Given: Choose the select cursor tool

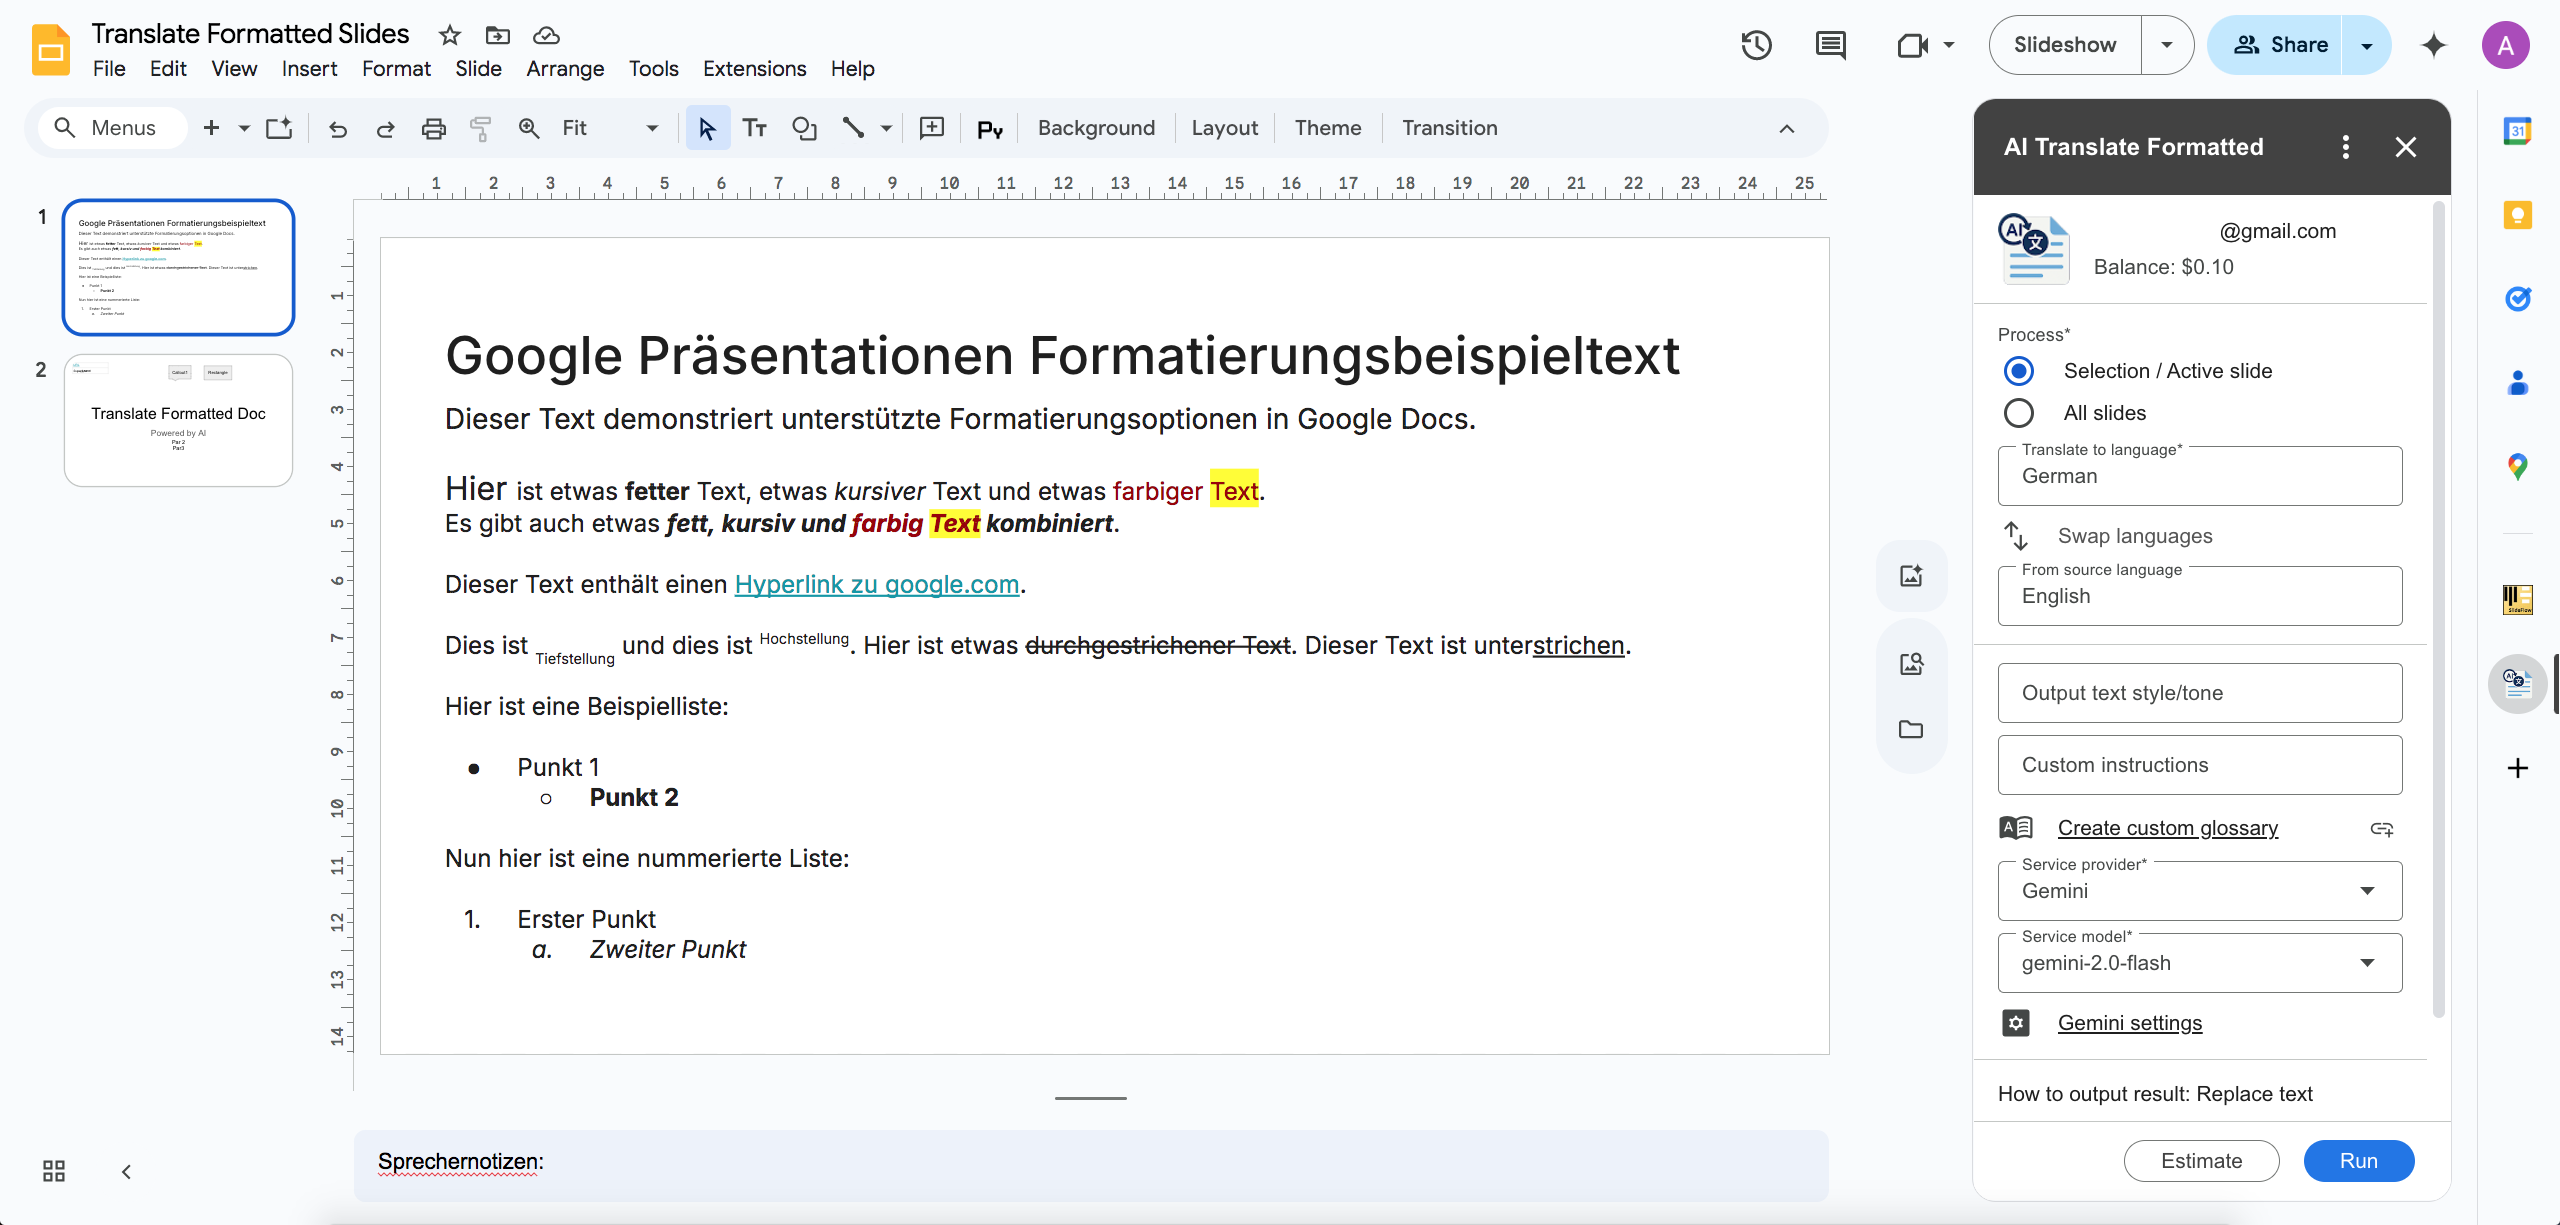Looking at the screenshot, I should coord(707,128).
